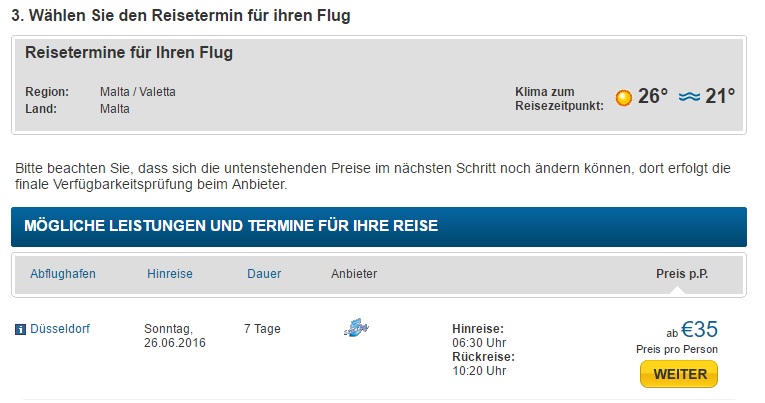This screenshot has width=765, height=403.
Task: Click the €35 price
Action: click(x=699, y=329)
